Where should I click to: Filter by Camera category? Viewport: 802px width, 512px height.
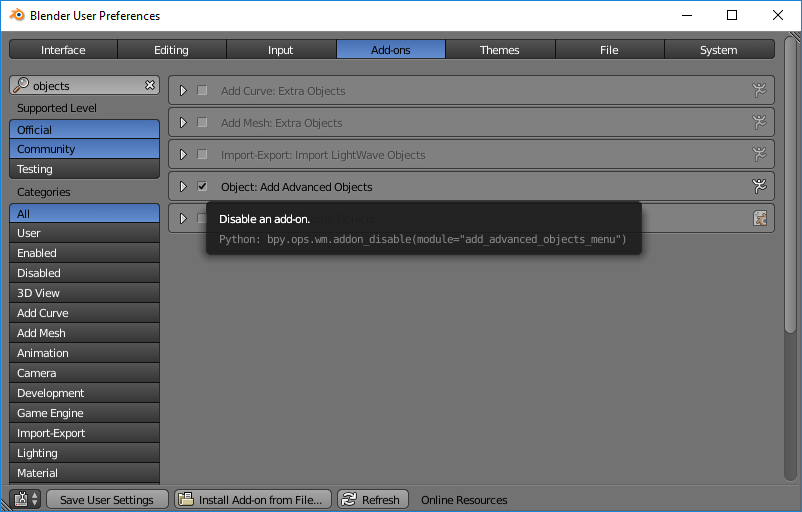pyautogui.click(x=84, y=372)
